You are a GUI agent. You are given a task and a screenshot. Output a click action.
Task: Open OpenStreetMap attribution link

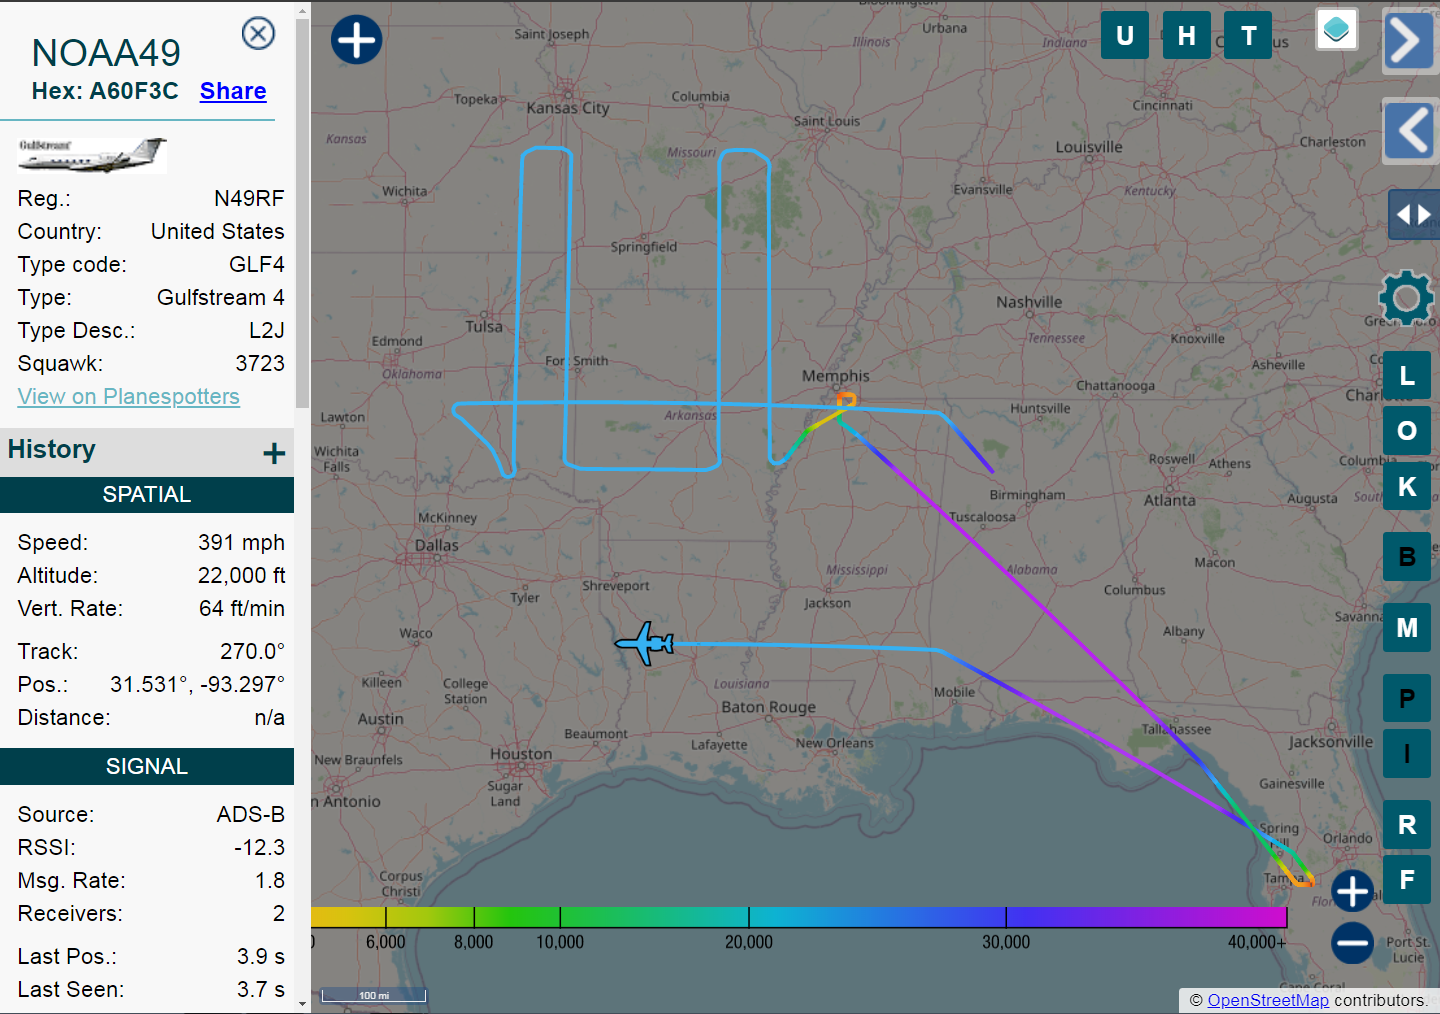click(x=1268, y=1000)
